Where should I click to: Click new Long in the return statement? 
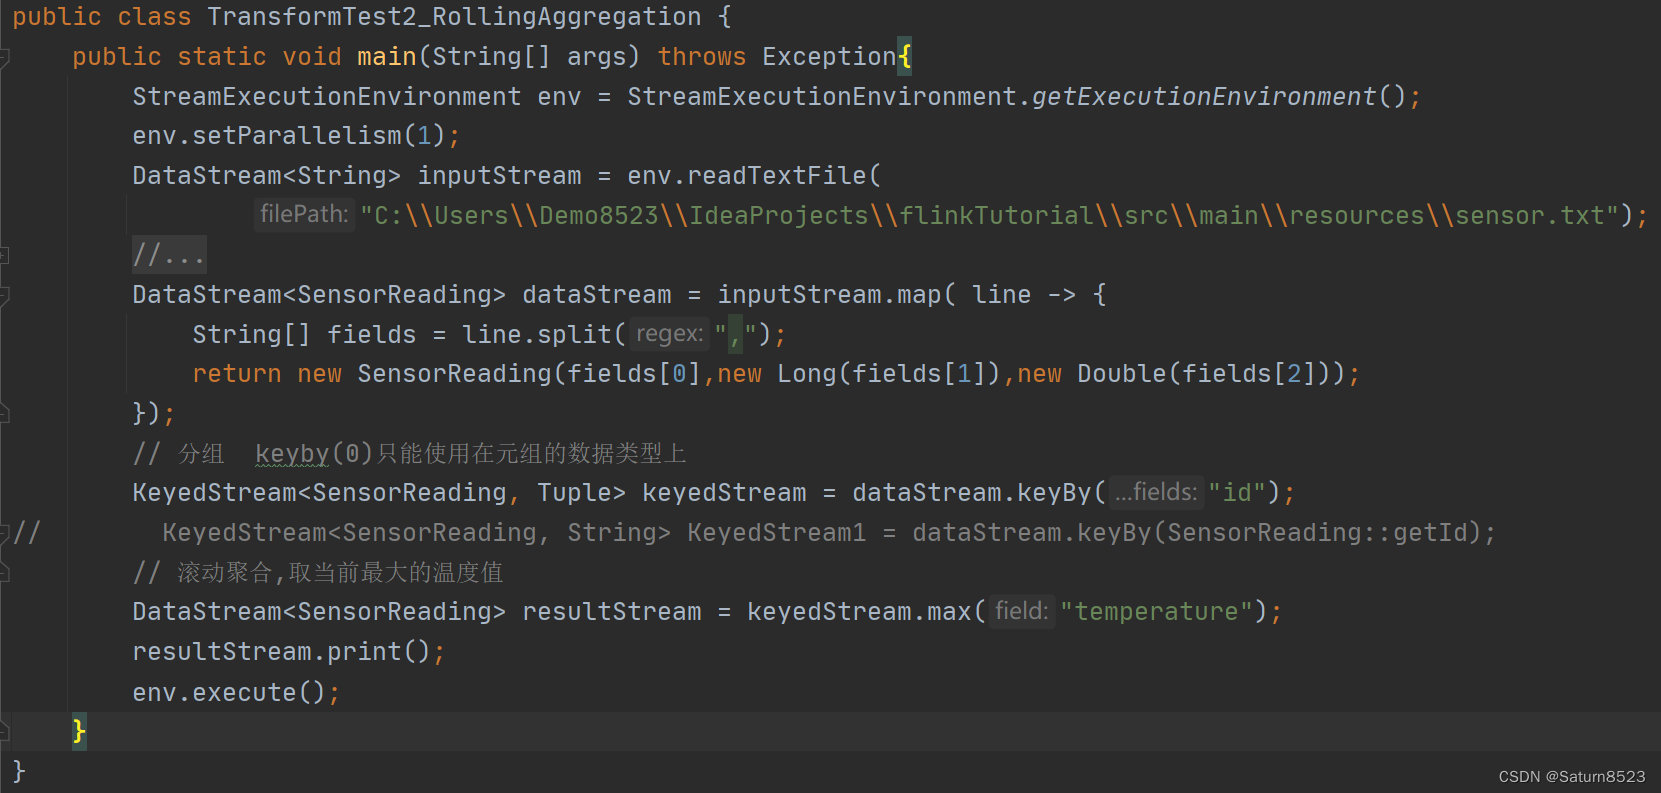(x=777, y=374)
